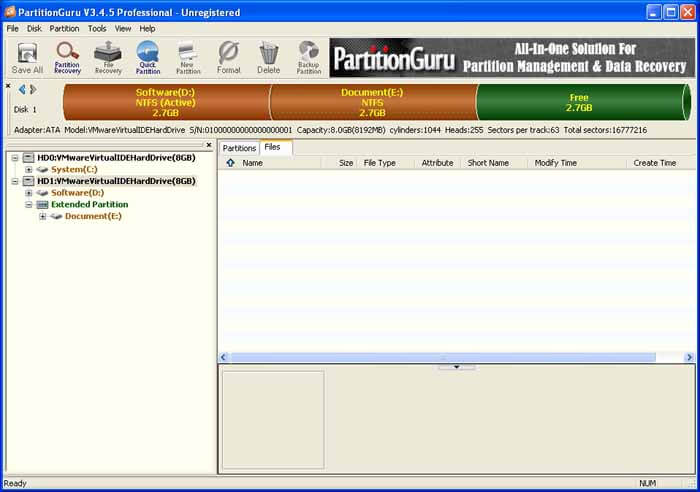This screenshot has width=700, height=492.
Task: Select HD1:VMwareVirtualIDEHardDrive(8GB) in tree
Action: (116, 181)
